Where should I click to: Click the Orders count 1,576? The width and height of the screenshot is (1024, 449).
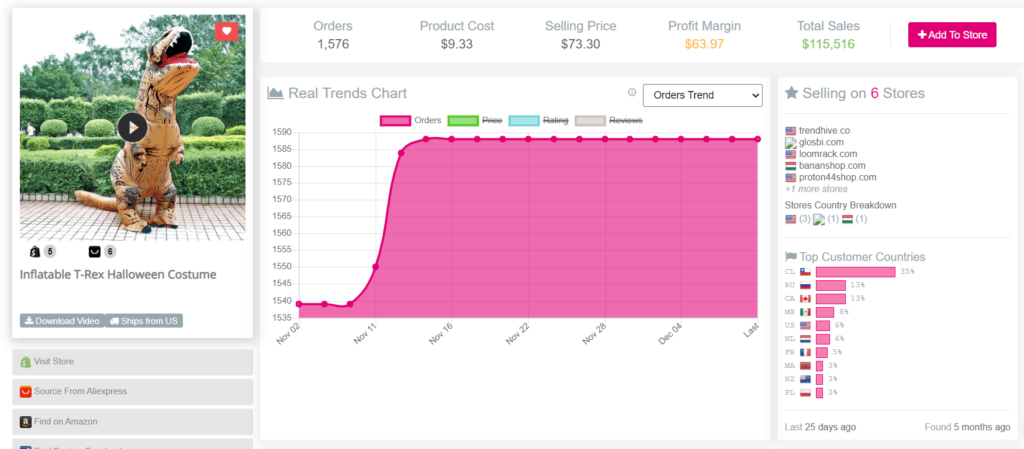[x=333, y=44]
